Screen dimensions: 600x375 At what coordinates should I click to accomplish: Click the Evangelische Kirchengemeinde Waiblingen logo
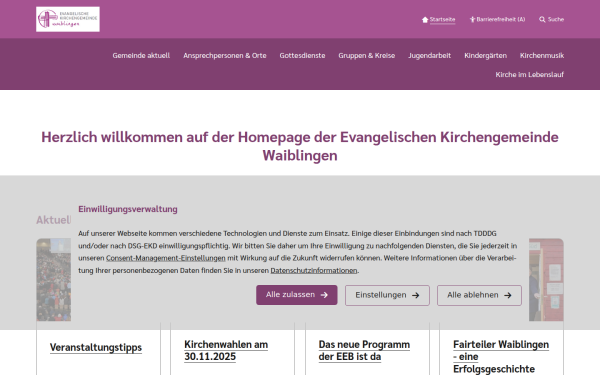tap(68, 19)
